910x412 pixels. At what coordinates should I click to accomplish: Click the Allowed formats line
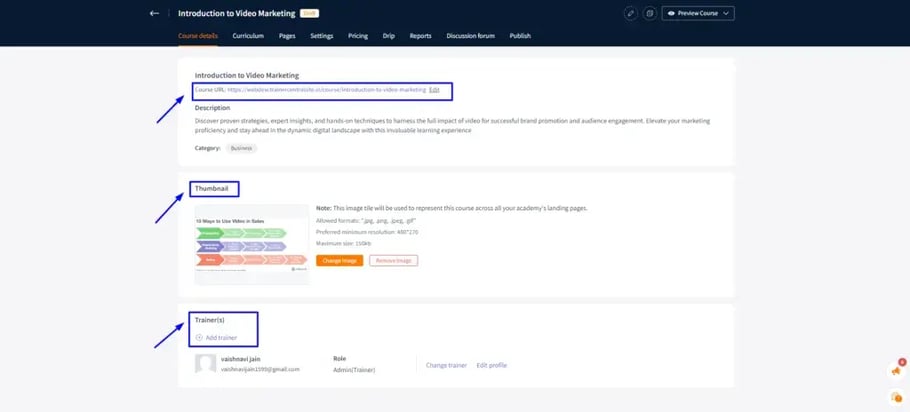(366, 221)
